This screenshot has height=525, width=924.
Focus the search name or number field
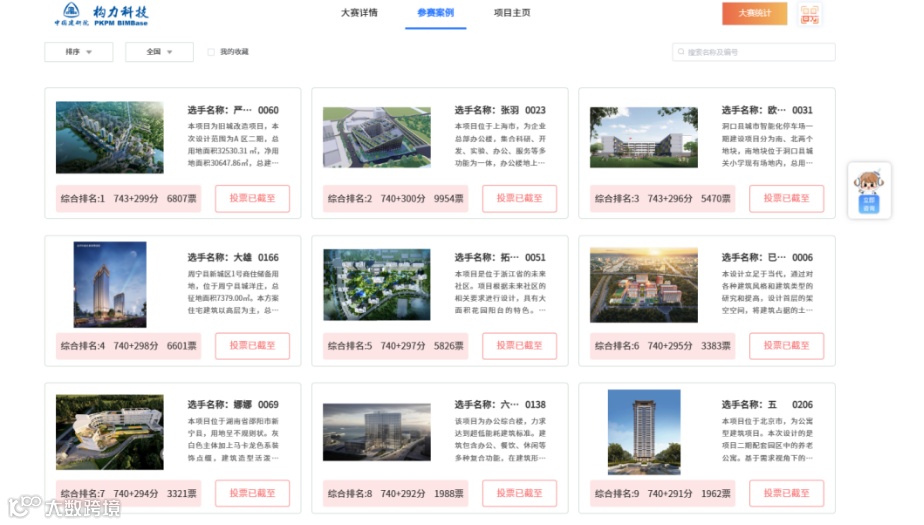[x=754, y=52]
